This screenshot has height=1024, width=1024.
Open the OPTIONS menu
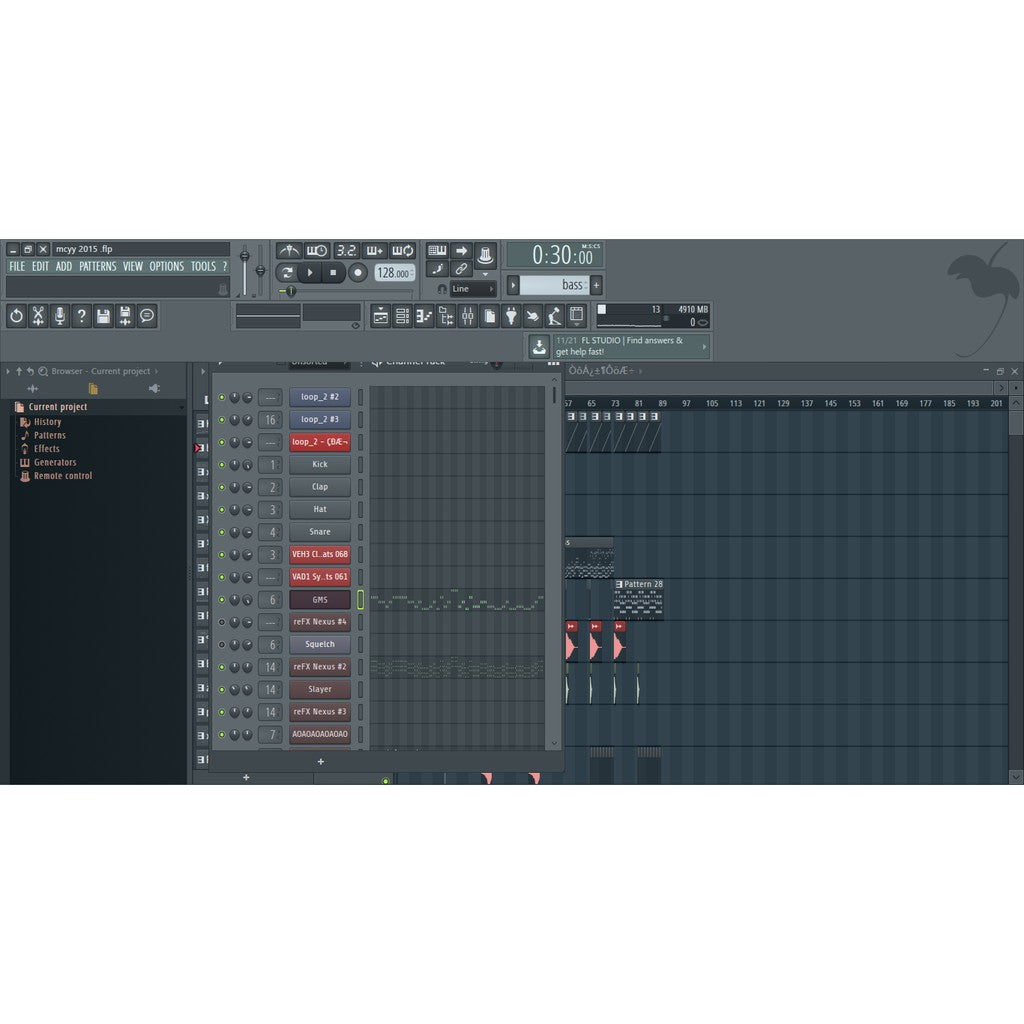coord(166,266)
